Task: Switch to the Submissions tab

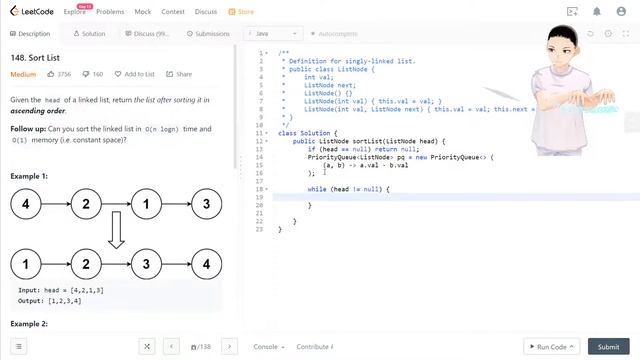Action: (x=208, y=33)
